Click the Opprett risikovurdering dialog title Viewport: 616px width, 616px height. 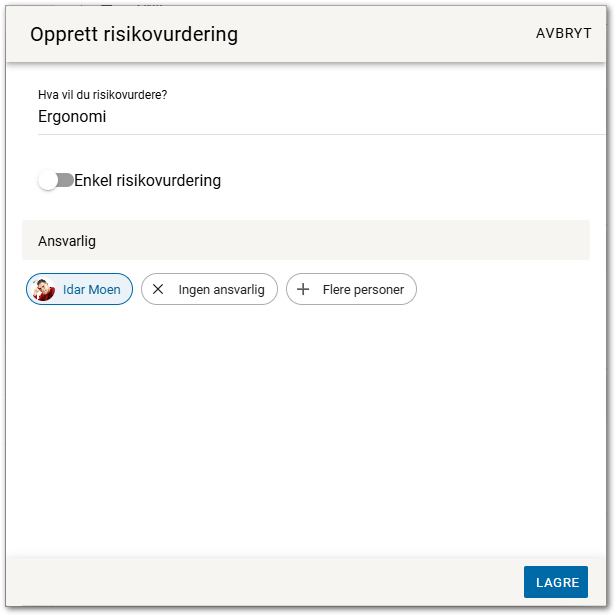[134, 35]
